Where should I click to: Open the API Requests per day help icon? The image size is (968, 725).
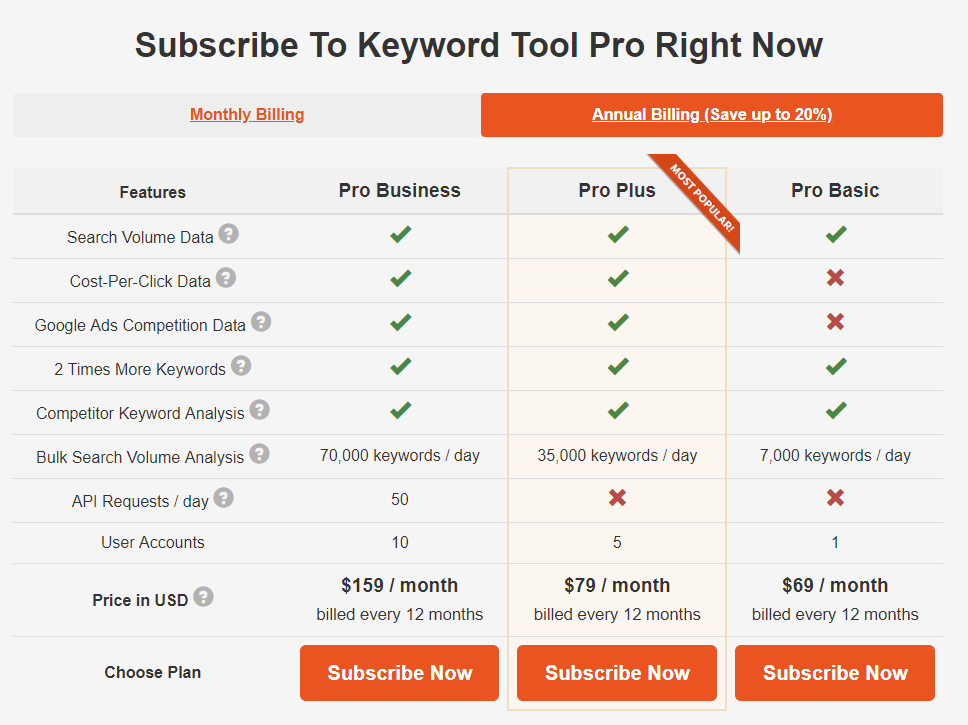[223, 498]
